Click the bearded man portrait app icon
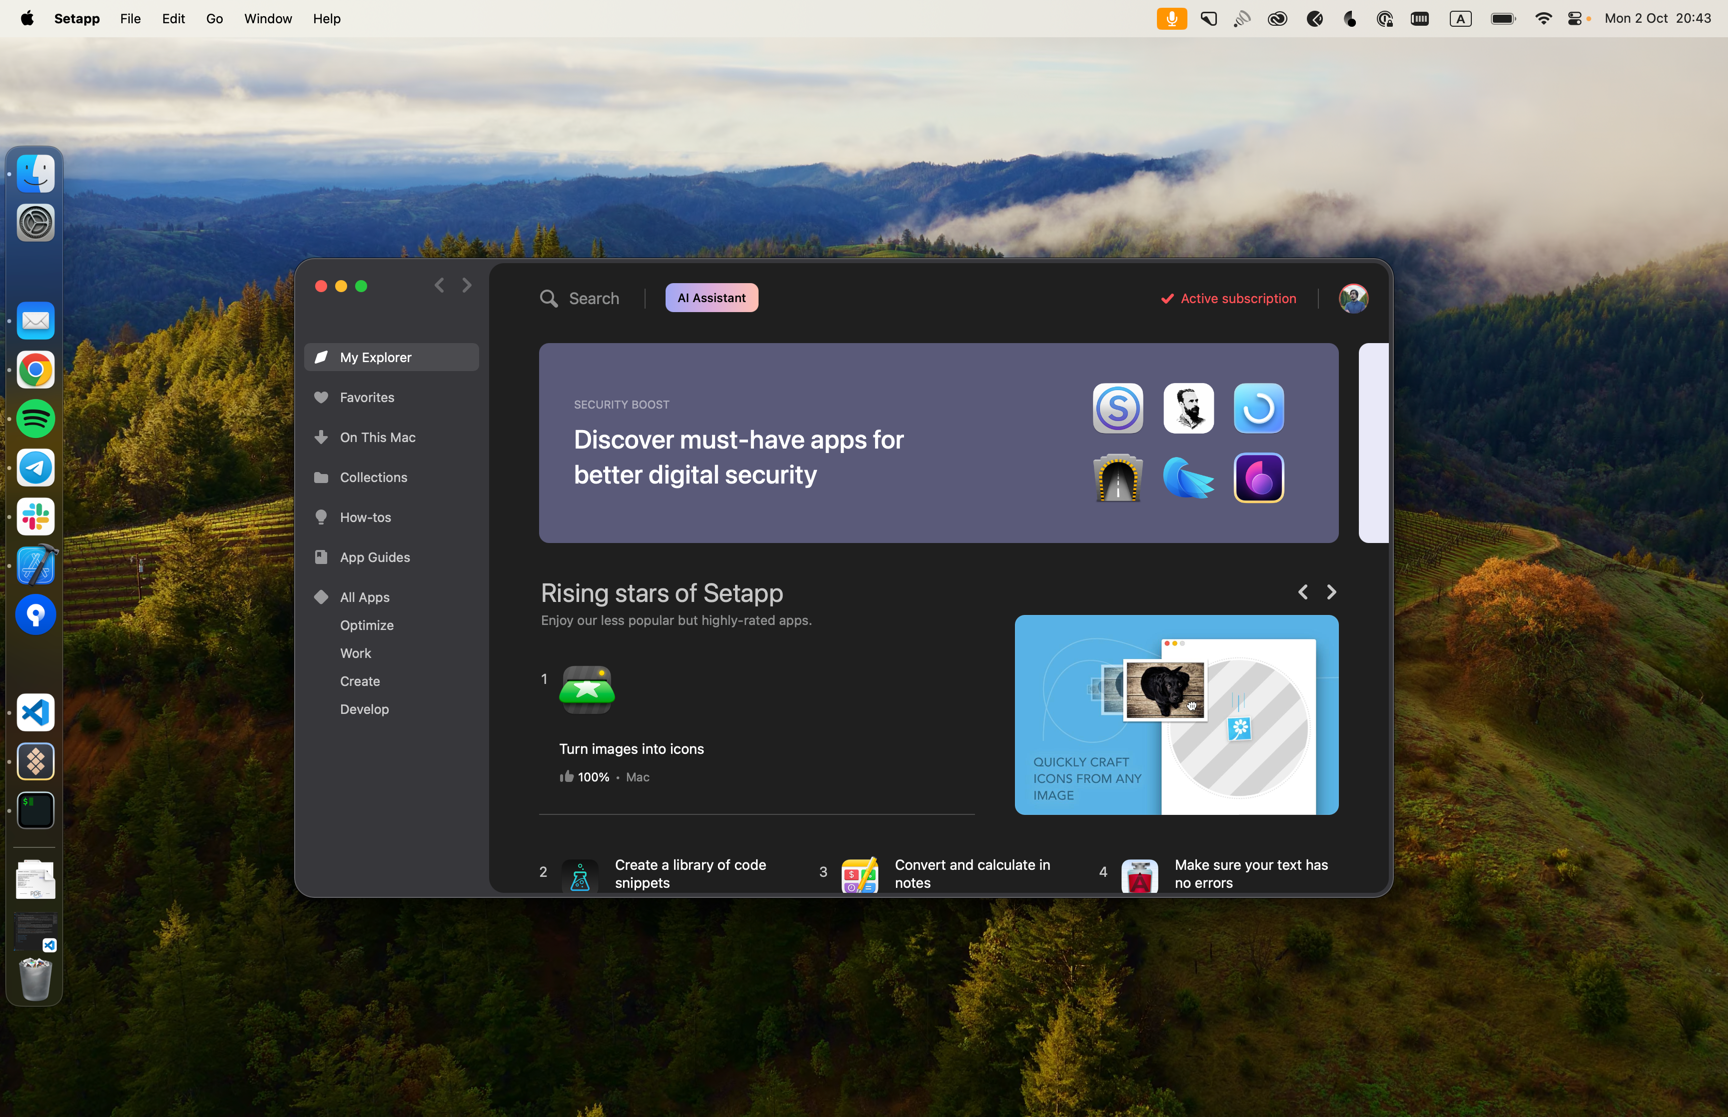This screenshot has width=1728, height=1117. pyautogui.click(x=1188, y=408)
